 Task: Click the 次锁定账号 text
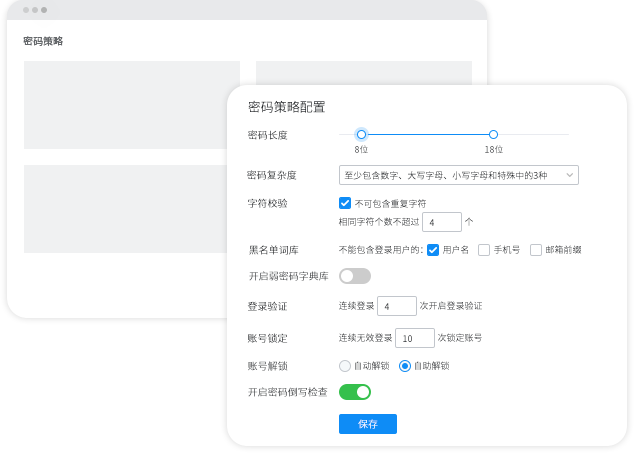460,337
